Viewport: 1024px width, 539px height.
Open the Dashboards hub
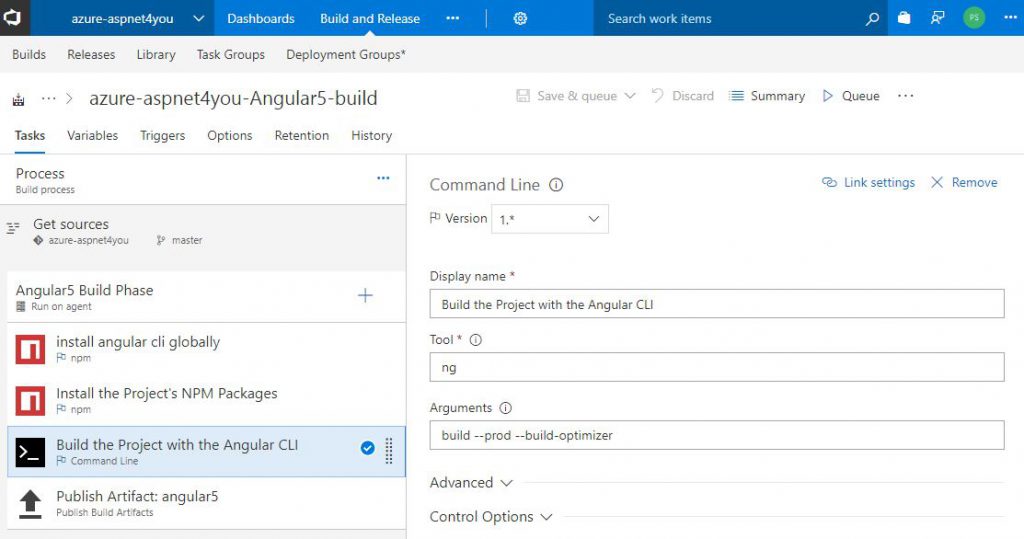coord(261,18)
